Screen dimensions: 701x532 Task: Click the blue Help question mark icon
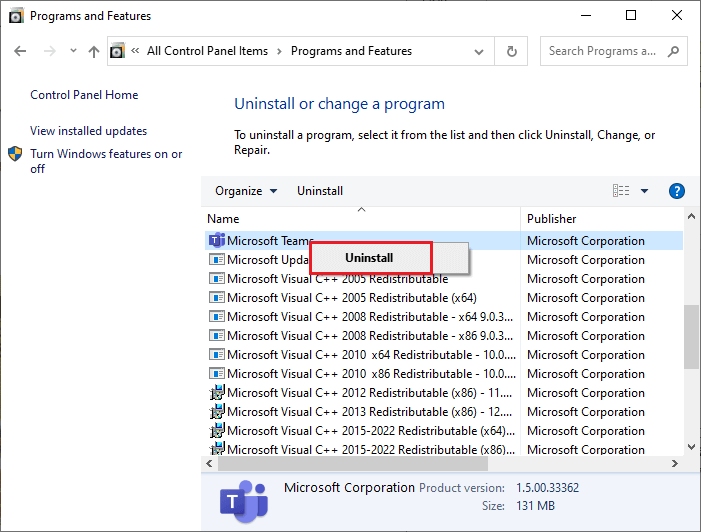pyautogui.click(x=676, y=191)
